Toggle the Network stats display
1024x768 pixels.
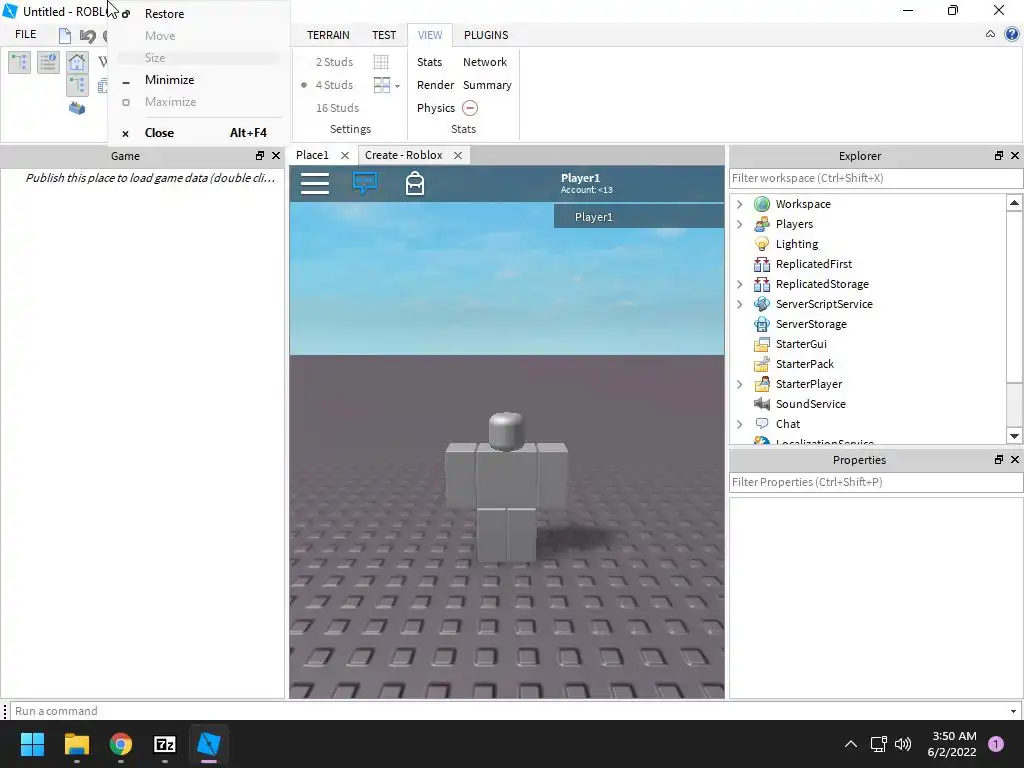(485, 62)
